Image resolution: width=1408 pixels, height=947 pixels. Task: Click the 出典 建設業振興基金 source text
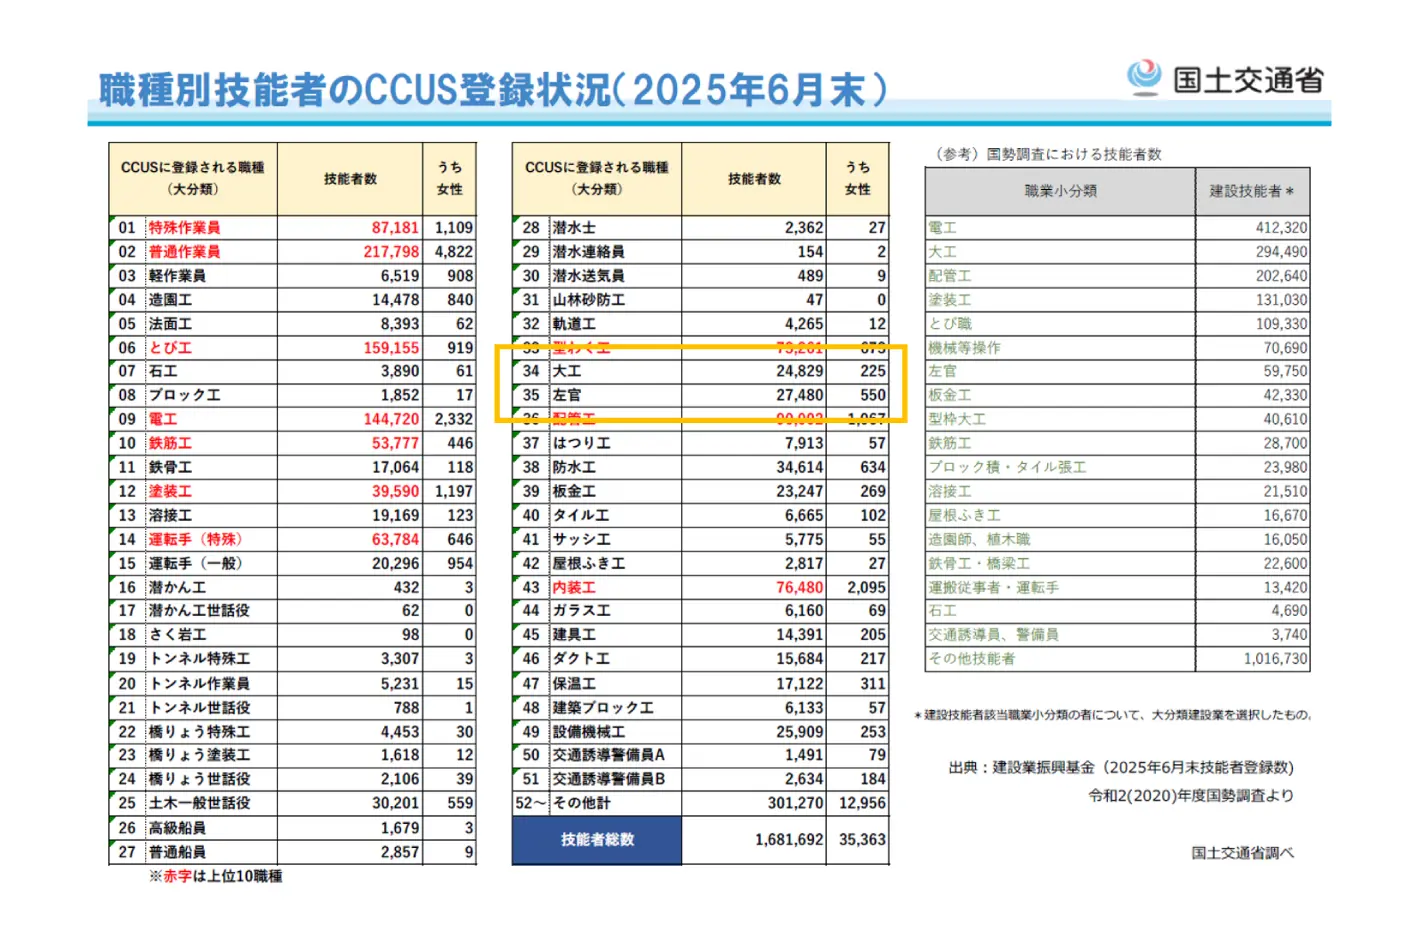pos(1120,768)
